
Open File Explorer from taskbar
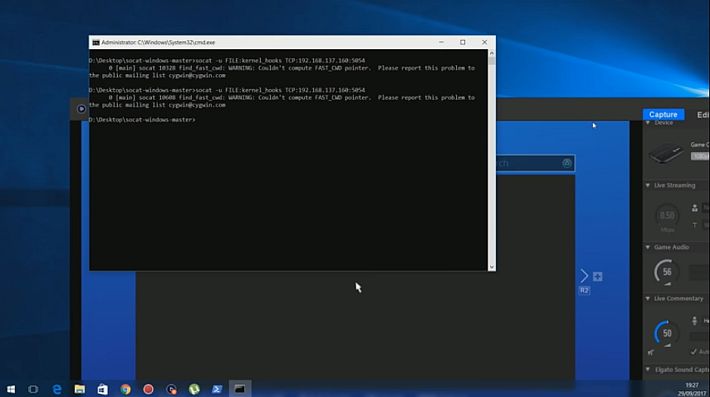click(80, 389)
